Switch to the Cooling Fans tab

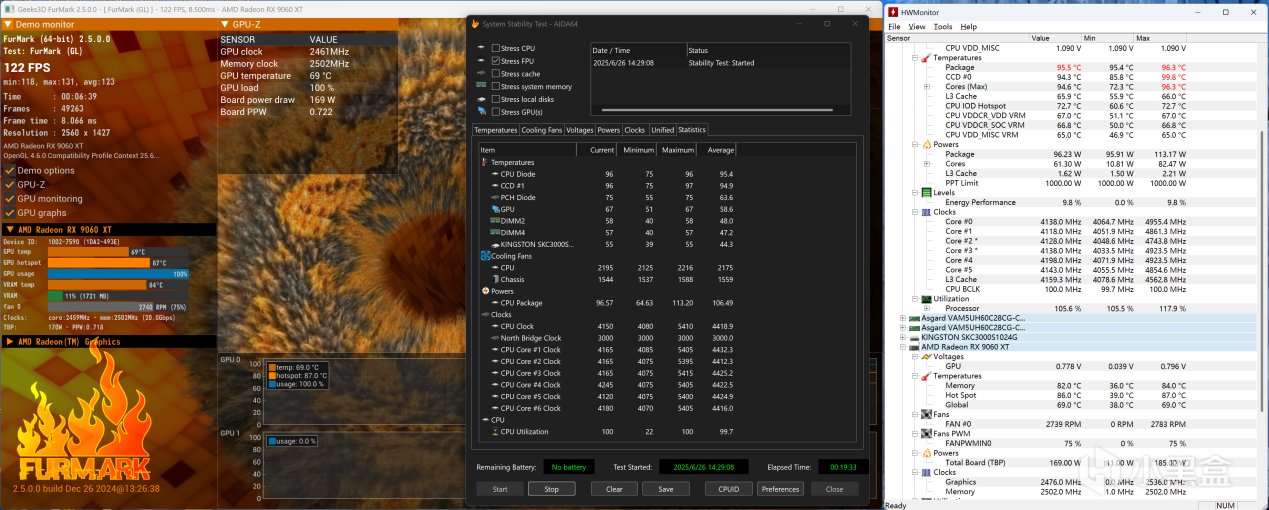(x=542, y=130)
